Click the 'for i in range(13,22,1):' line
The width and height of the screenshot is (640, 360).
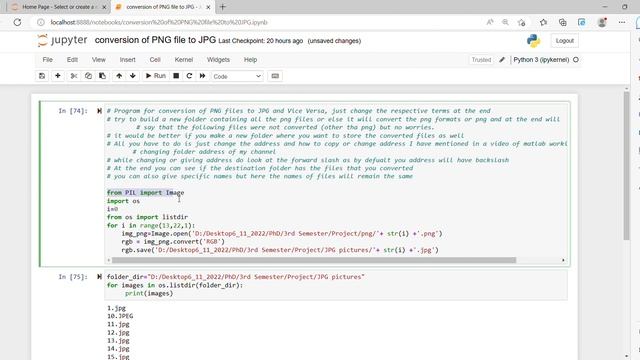151,225
